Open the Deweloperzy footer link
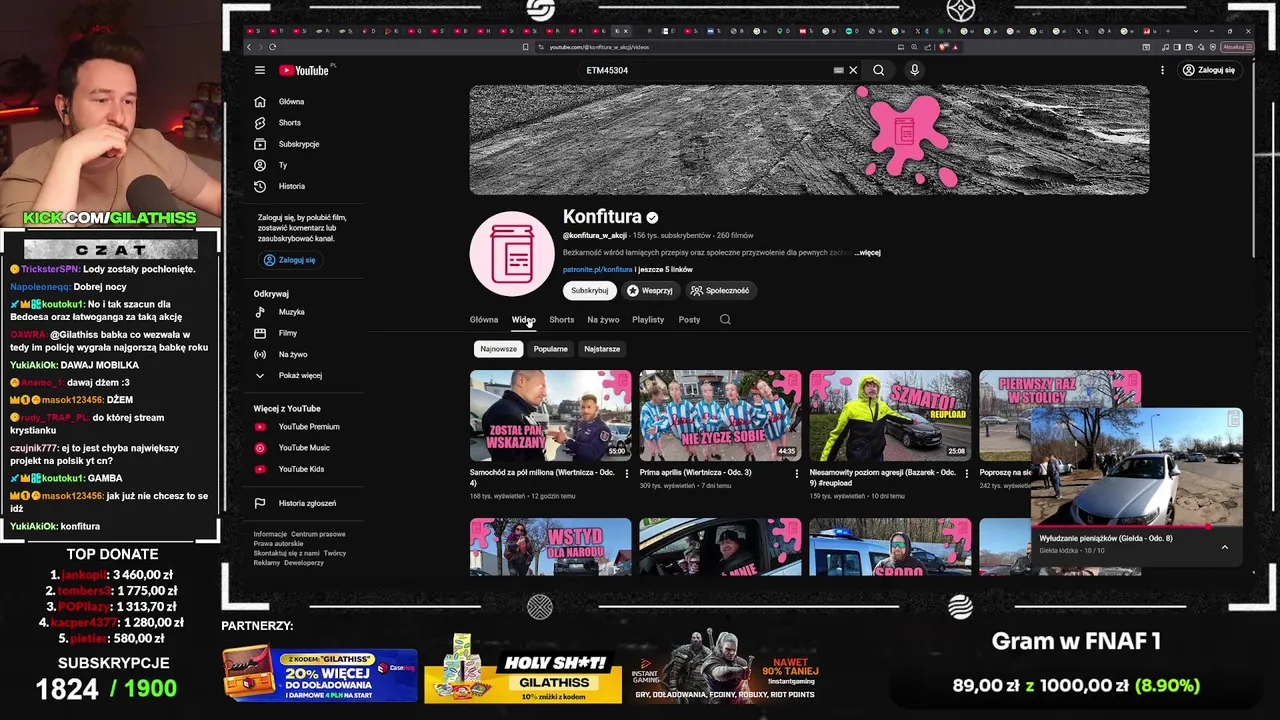This screenshot has height=720, width=1280. point(303,563)
